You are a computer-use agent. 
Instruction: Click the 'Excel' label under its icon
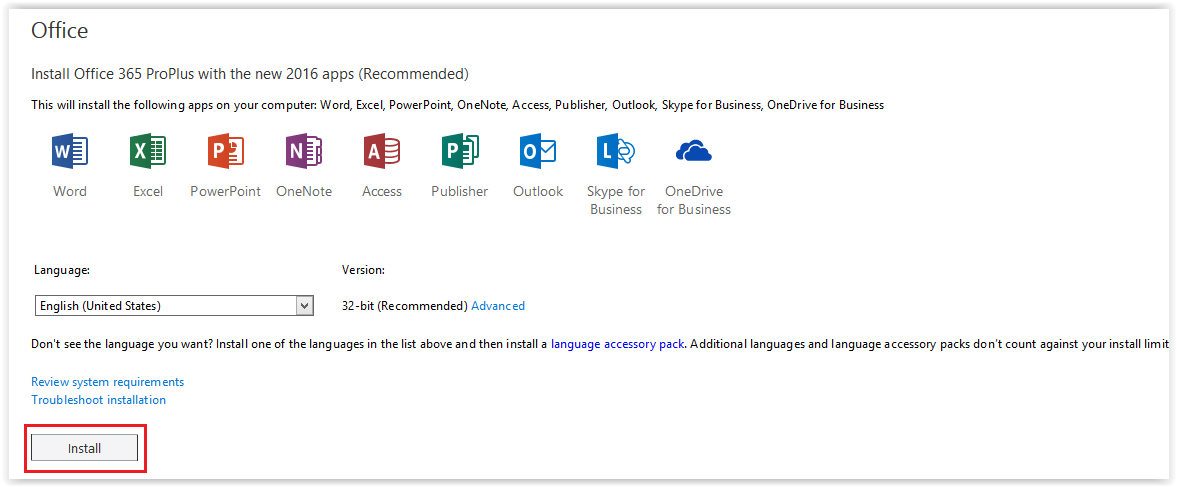tap(148, 191)
